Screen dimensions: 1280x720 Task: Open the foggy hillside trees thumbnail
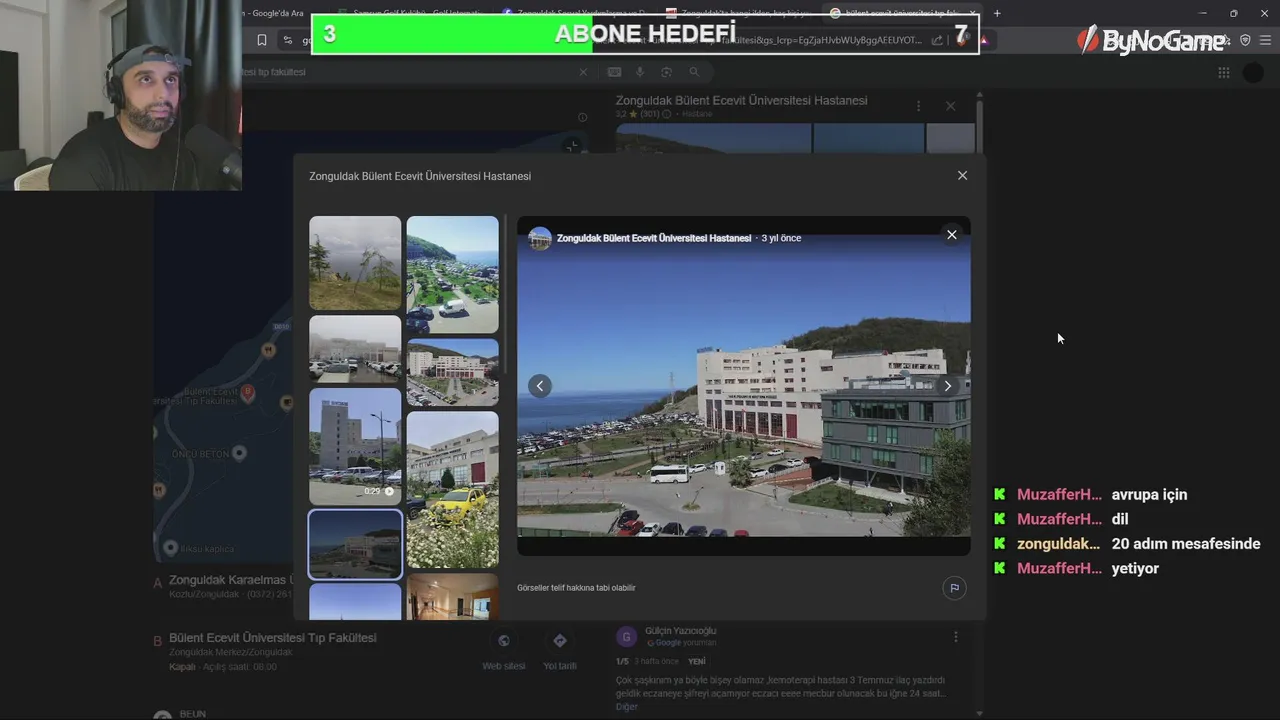[x=355, y=263]
